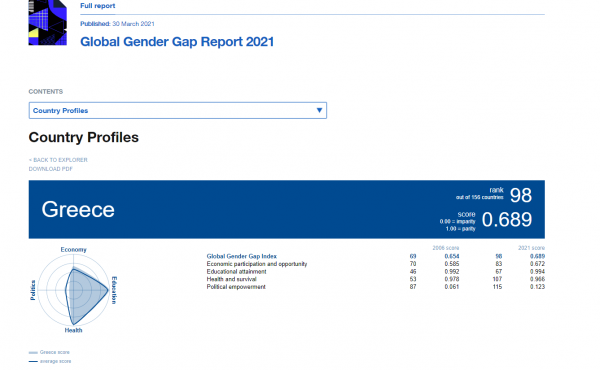600x370 pixels.
Task: Expand the Country Profiles contents dropdown
Action: [x=178, y=111]
